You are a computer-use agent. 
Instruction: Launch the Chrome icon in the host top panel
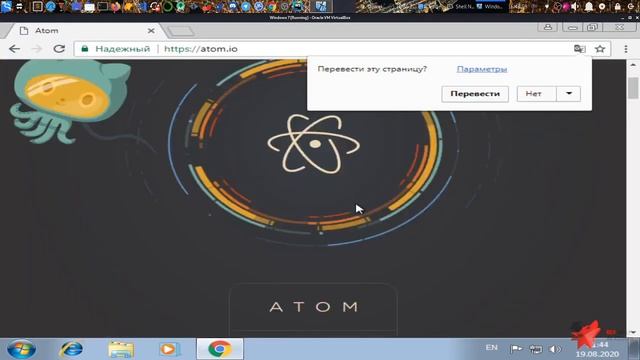tap(271, 7)
